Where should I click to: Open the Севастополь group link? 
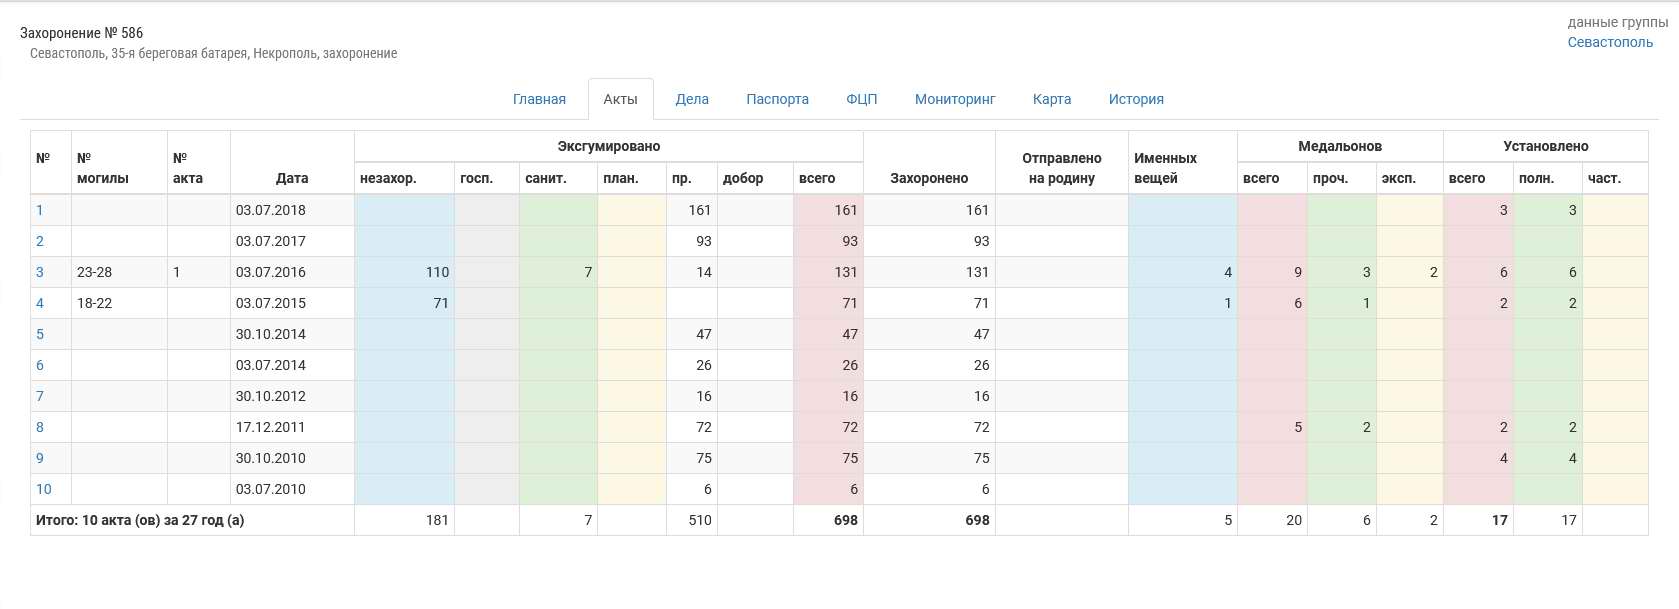coord(1609,42)
